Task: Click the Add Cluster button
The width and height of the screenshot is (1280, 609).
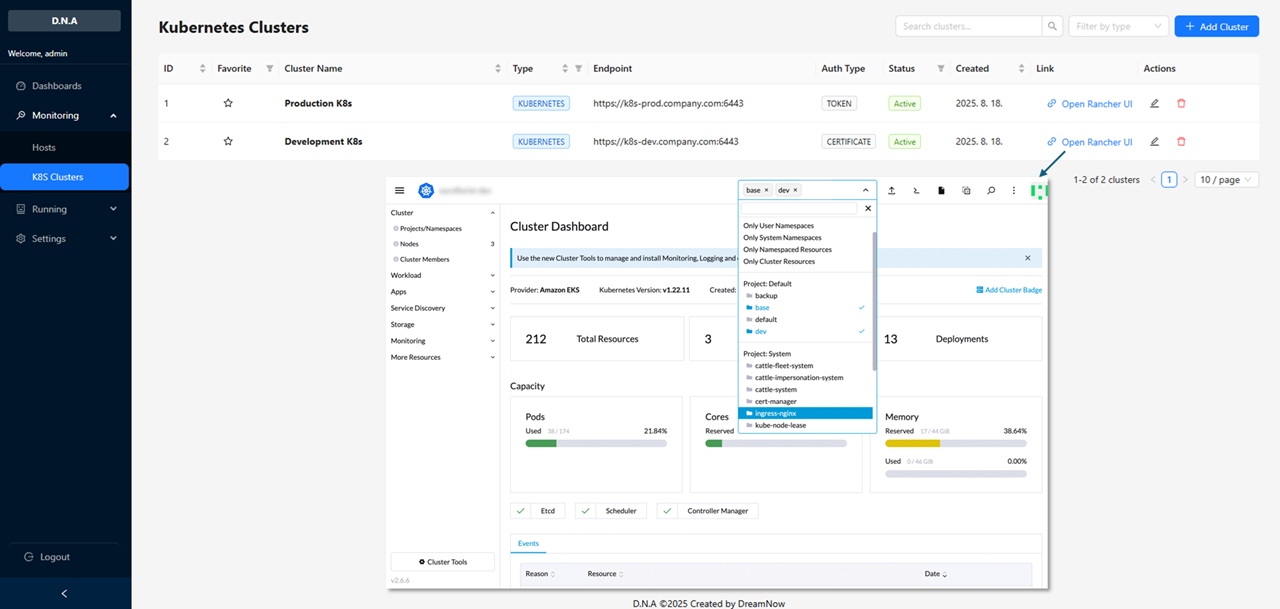Action: tap(1216, 25)
